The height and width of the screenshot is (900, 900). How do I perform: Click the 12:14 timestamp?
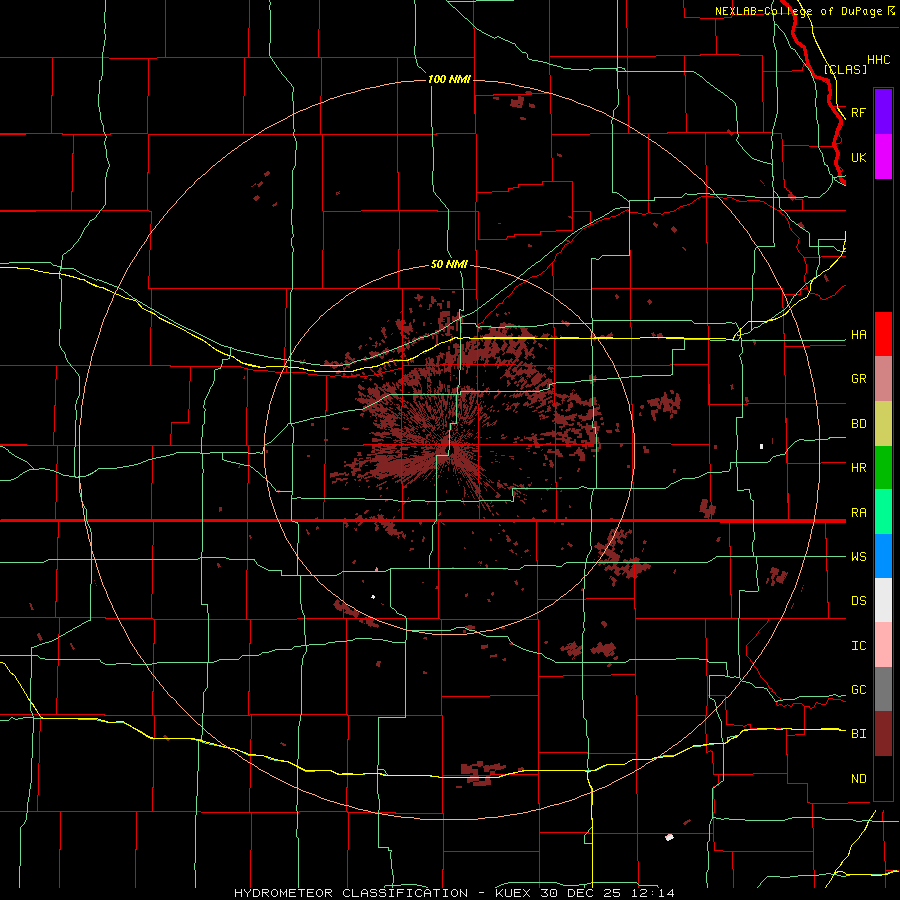[651, 893]
